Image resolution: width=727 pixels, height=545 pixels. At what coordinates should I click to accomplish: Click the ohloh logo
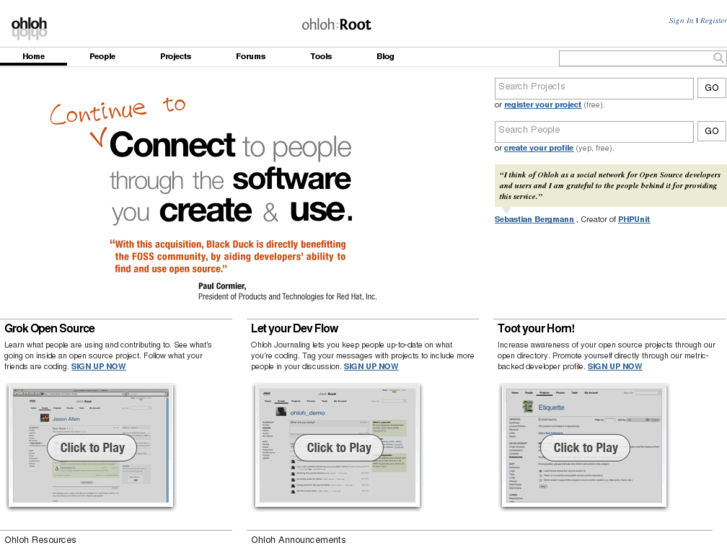coord(29,28)
